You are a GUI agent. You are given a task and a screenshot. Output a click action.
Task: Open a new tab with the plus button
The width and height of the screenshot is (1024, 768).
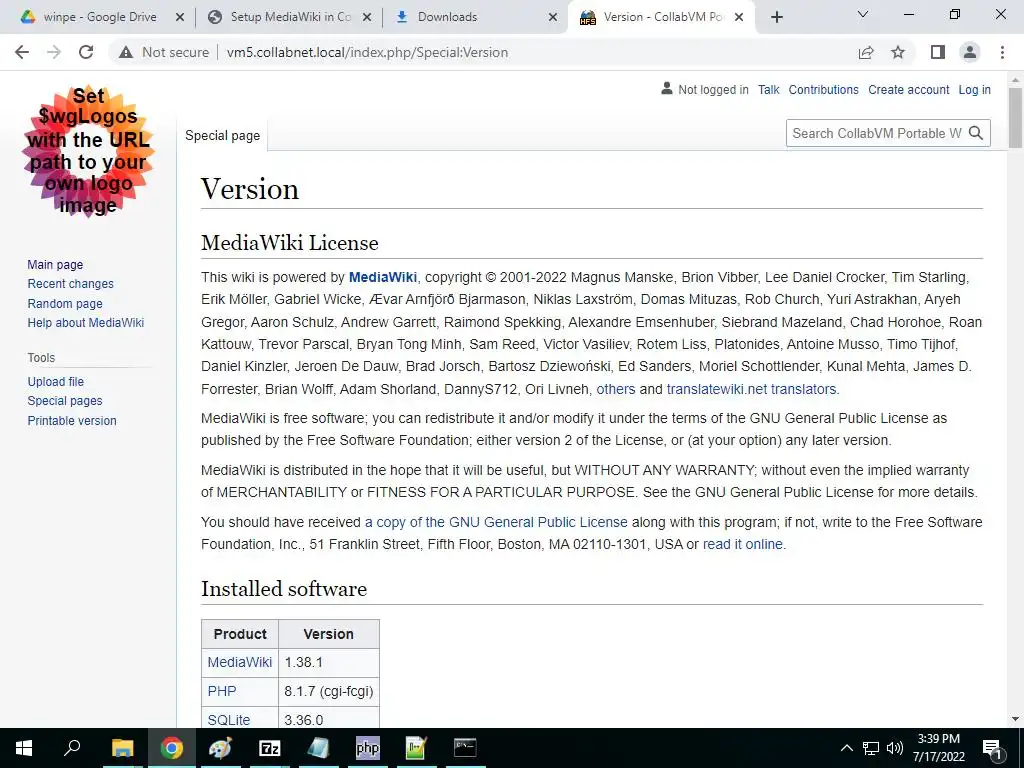point(776,18)
